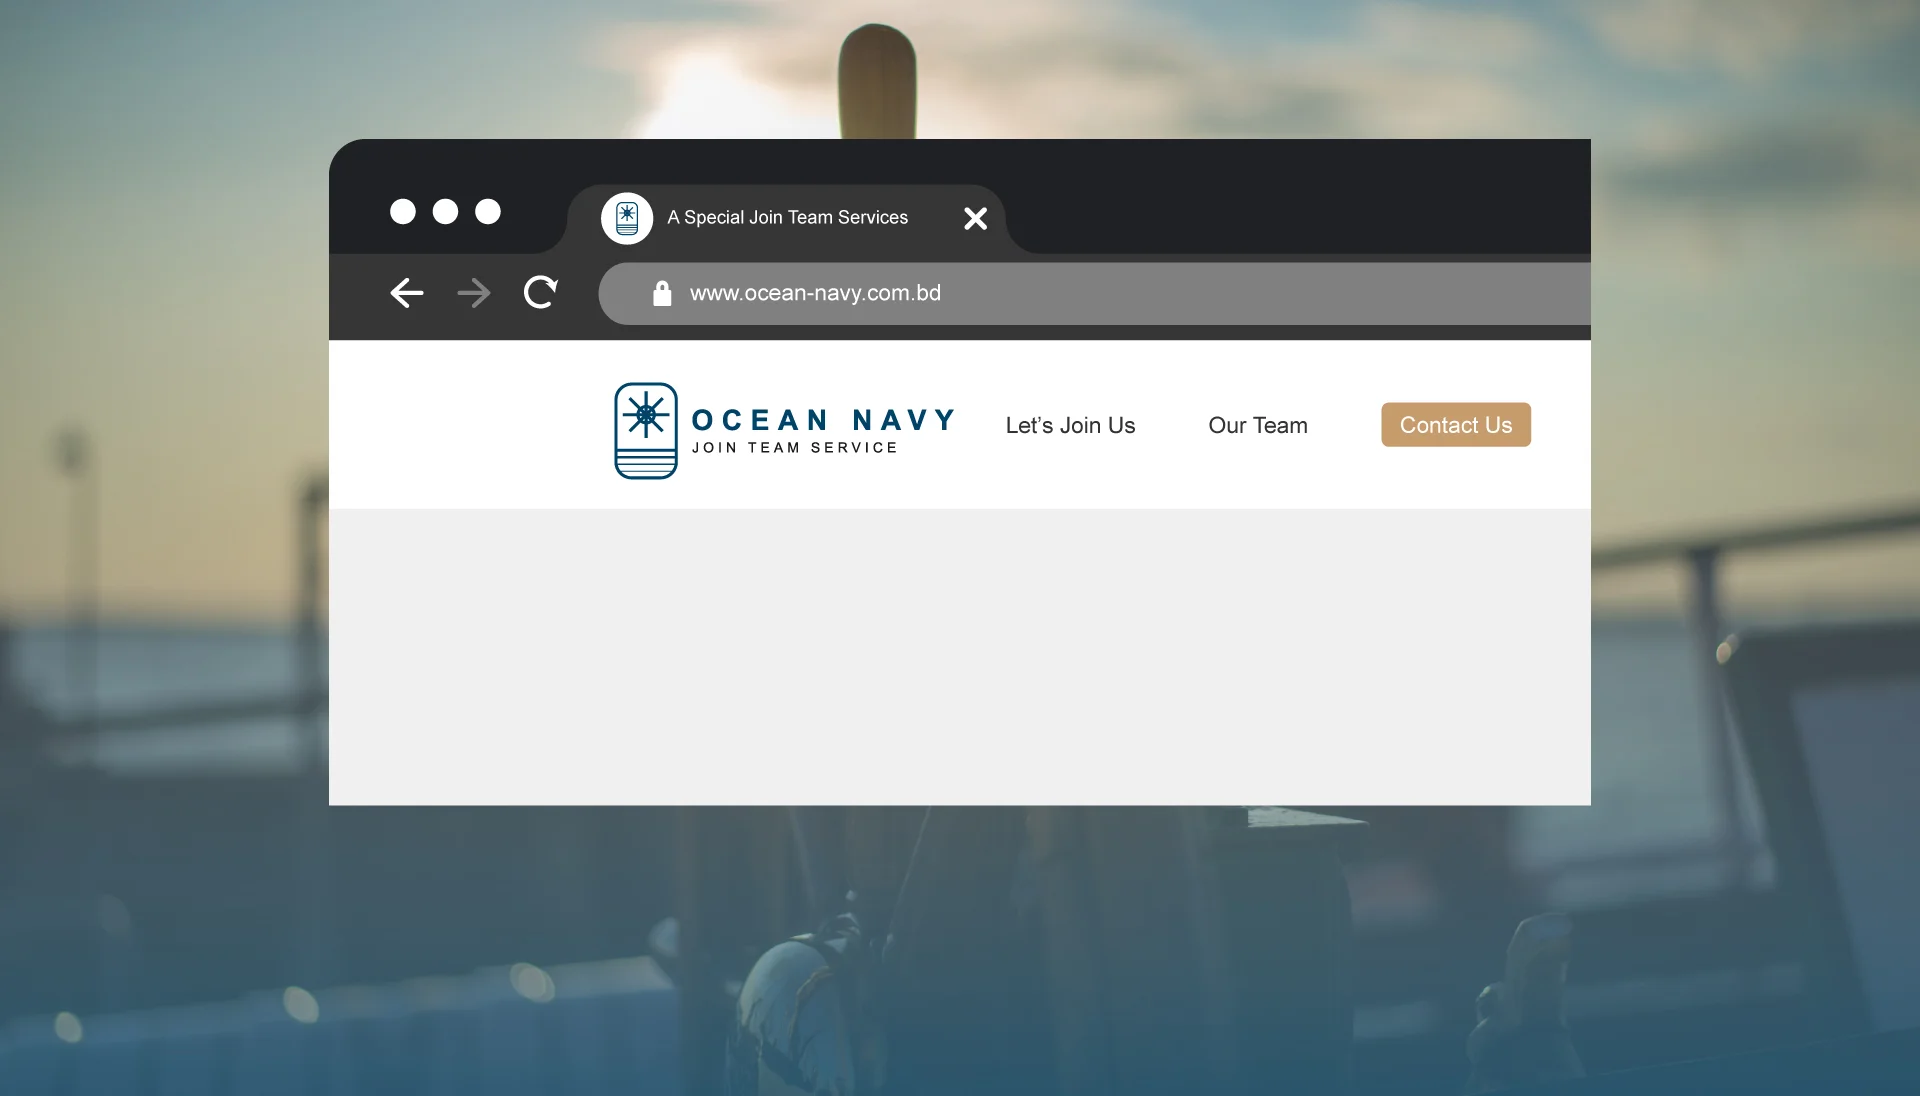Click the browser back arrow
This screenshot has width=1920, height=1096.
point(407,293)
